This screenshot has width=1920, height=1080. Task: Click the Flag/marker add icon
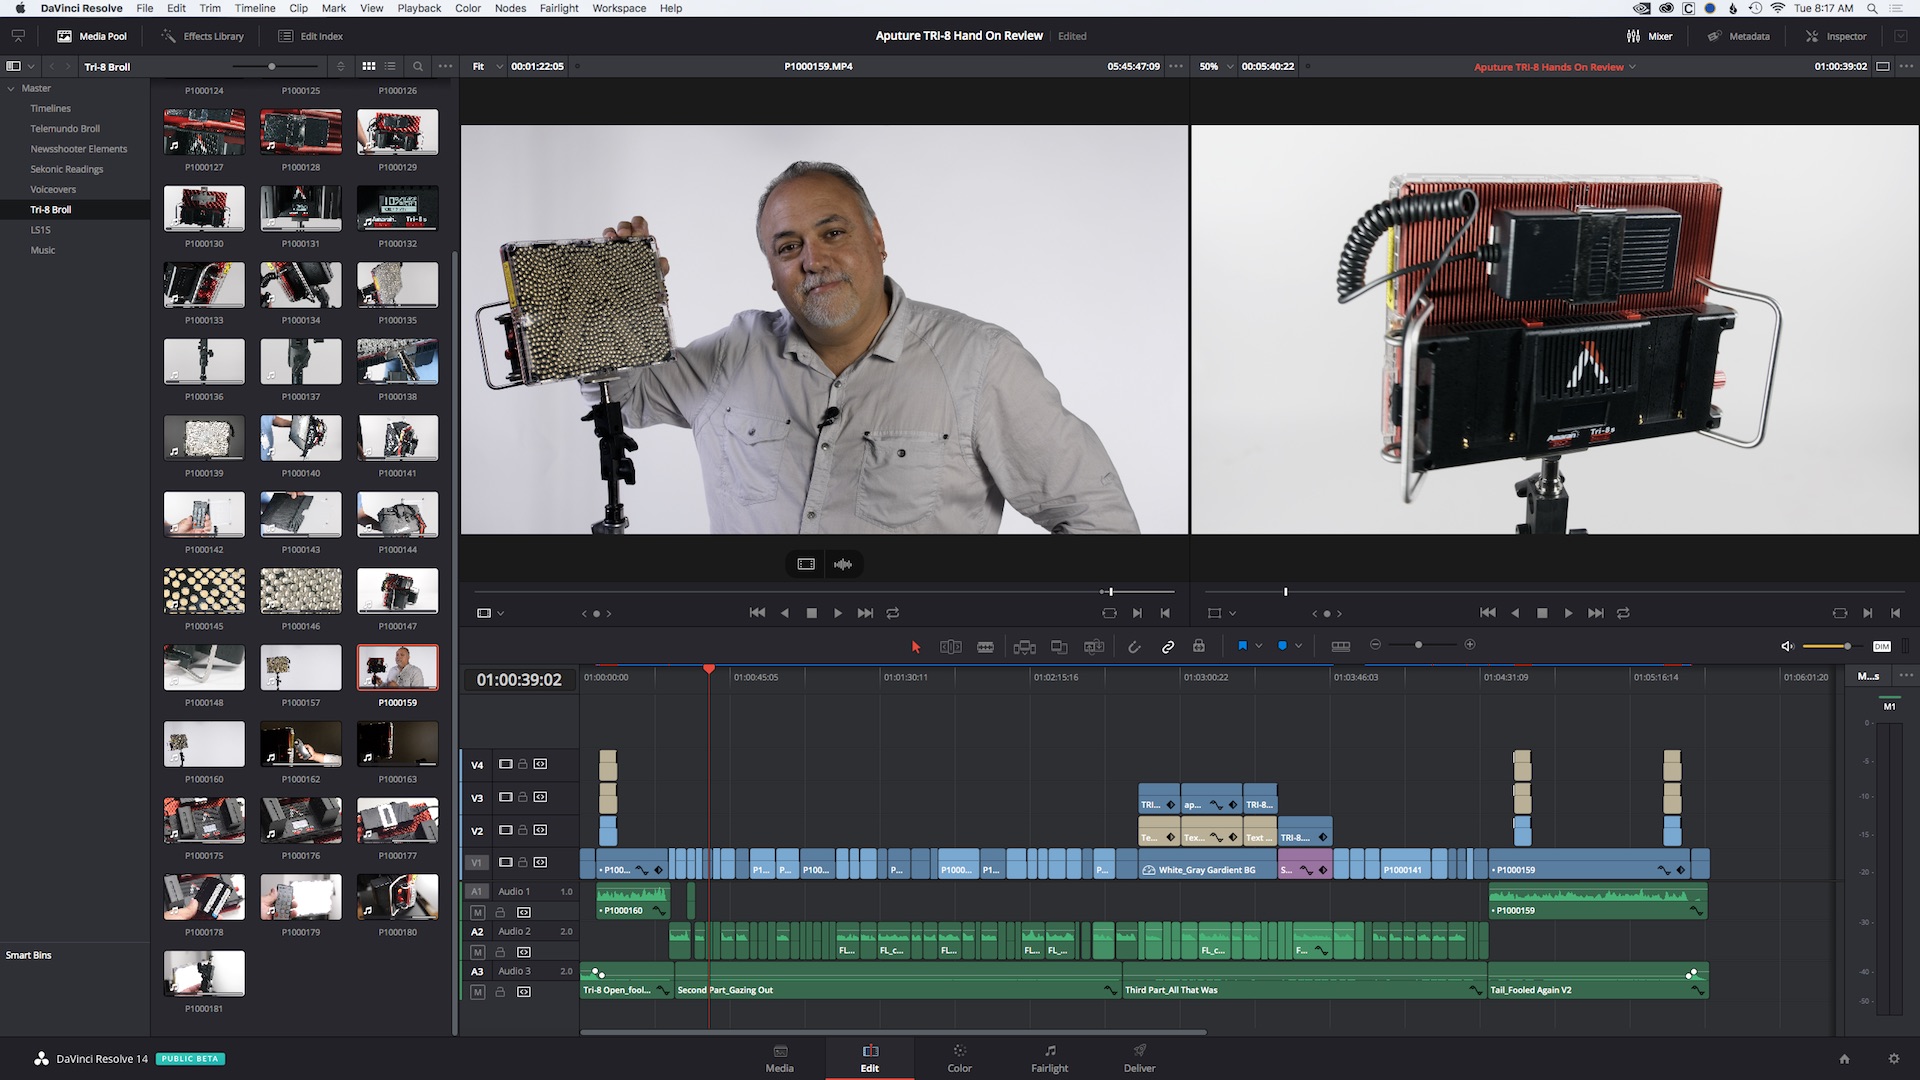click(x=1240, y=645)
